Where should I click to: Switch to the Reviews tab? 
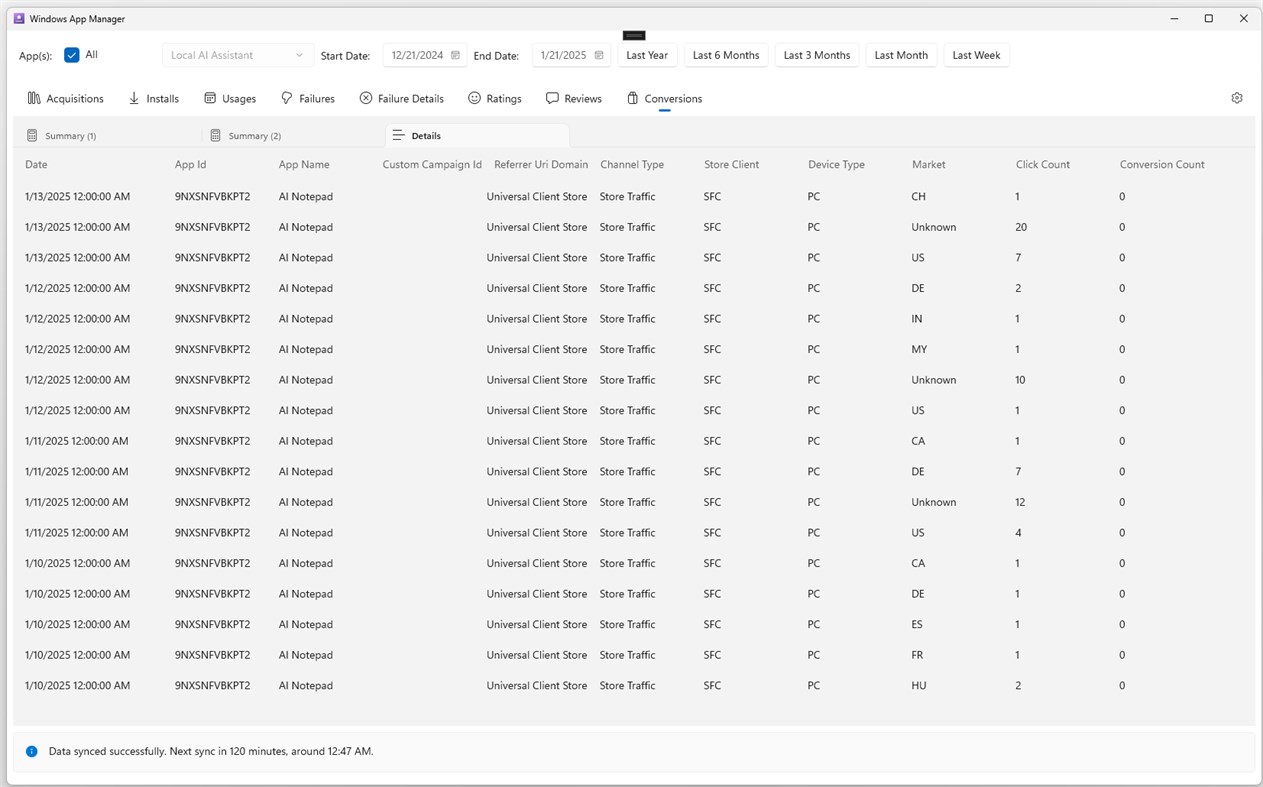[574, 98]
